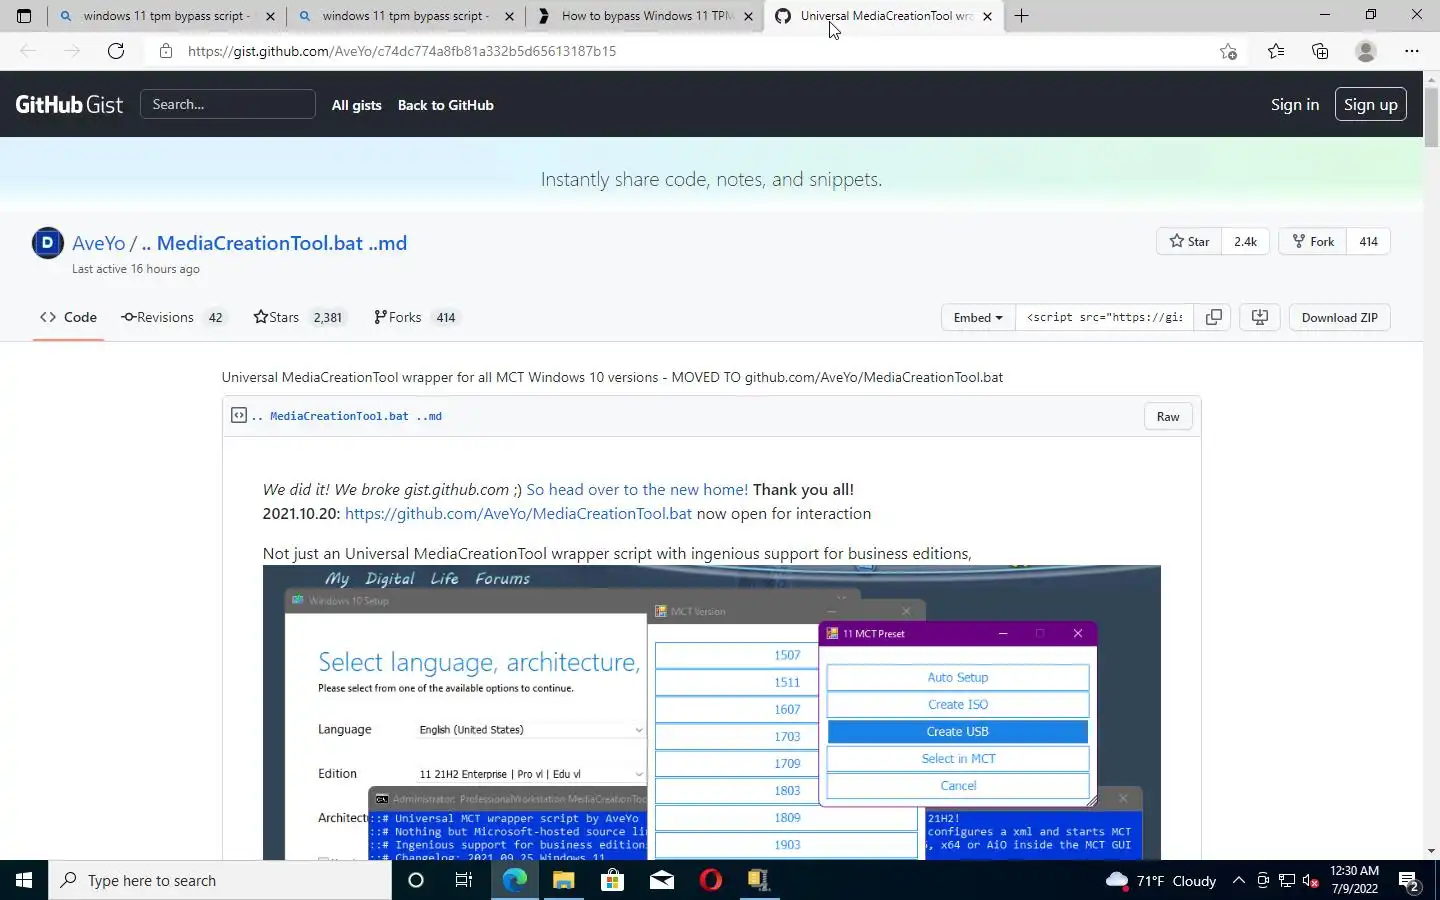Click the Download ZIP button
Screen dimensions: 1440x900
1339,317
